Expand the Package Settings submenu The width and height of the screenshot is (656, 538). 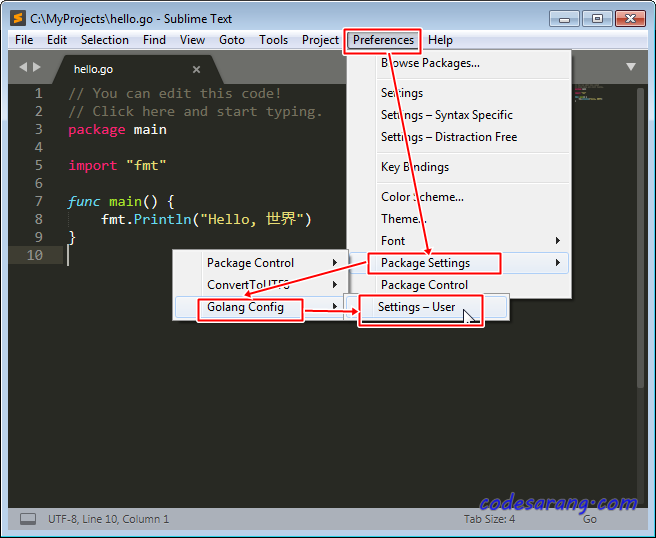tap(459, 263)
